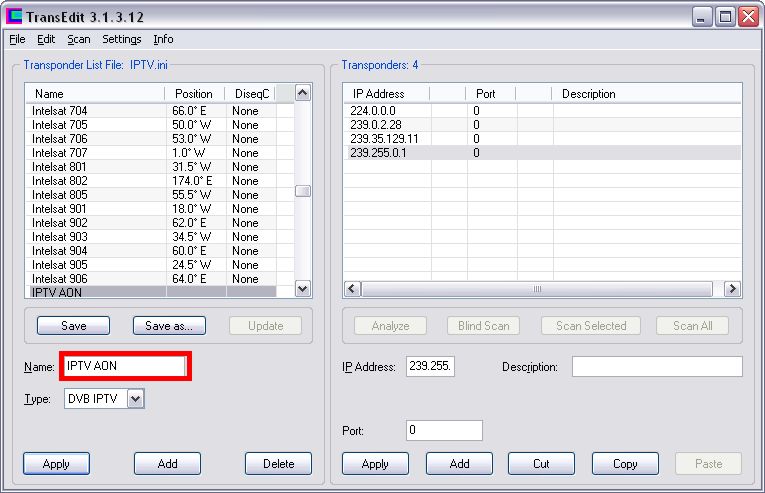Close the TransEdit window

(748, 17)
